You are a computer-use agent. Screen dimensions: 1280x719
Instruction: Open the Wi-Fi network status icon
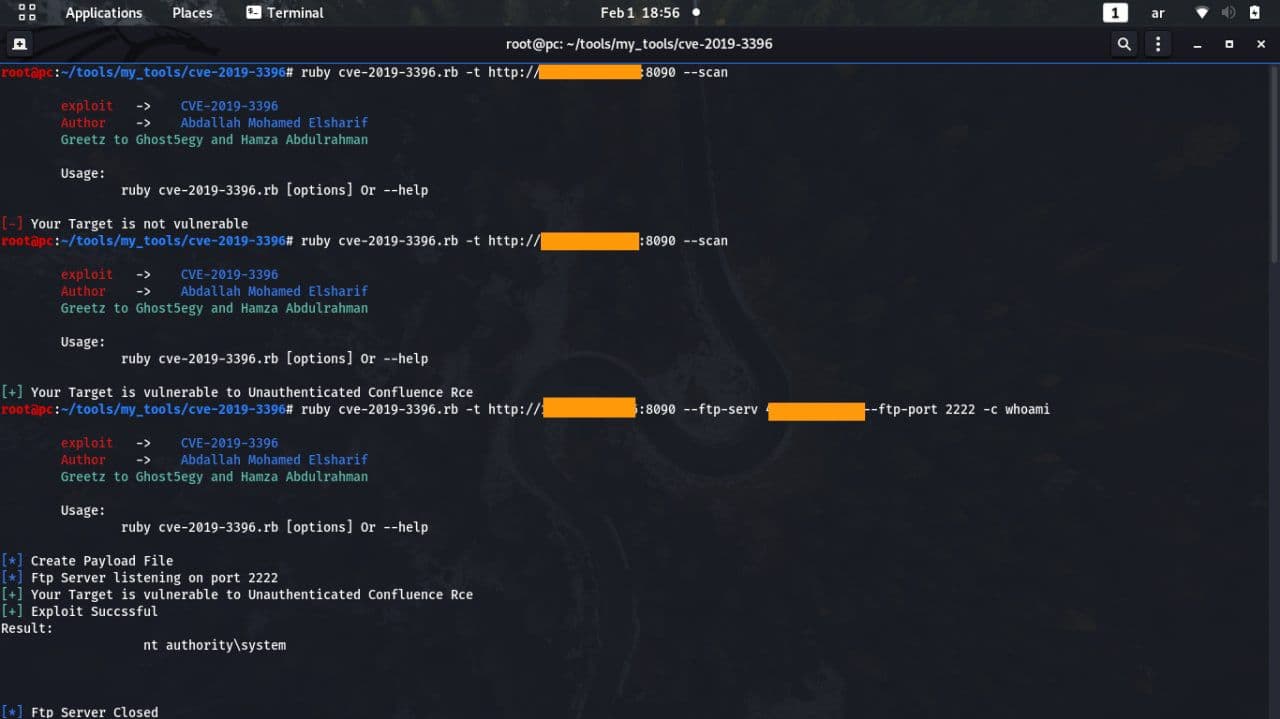tap(1202, 13)
